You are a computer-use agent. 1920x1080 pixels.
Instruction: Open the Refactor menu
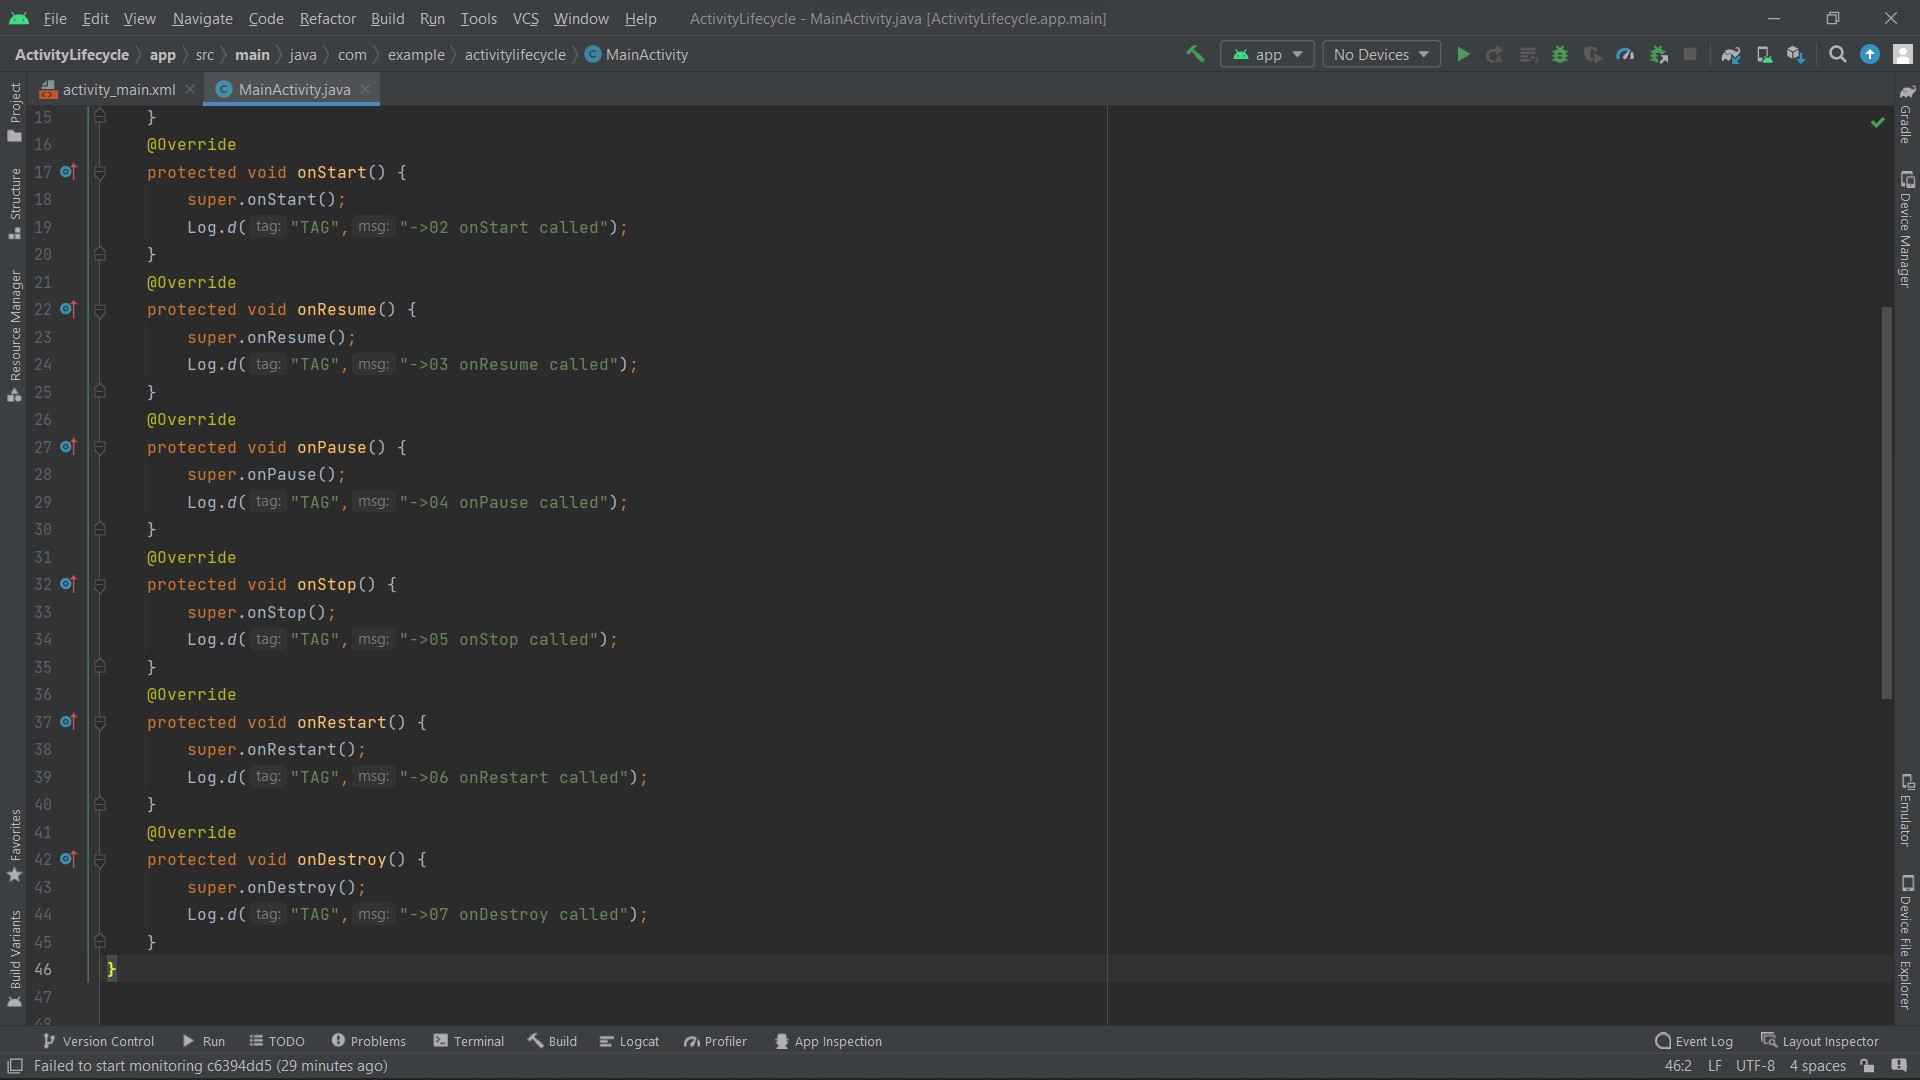coord(327,18)
